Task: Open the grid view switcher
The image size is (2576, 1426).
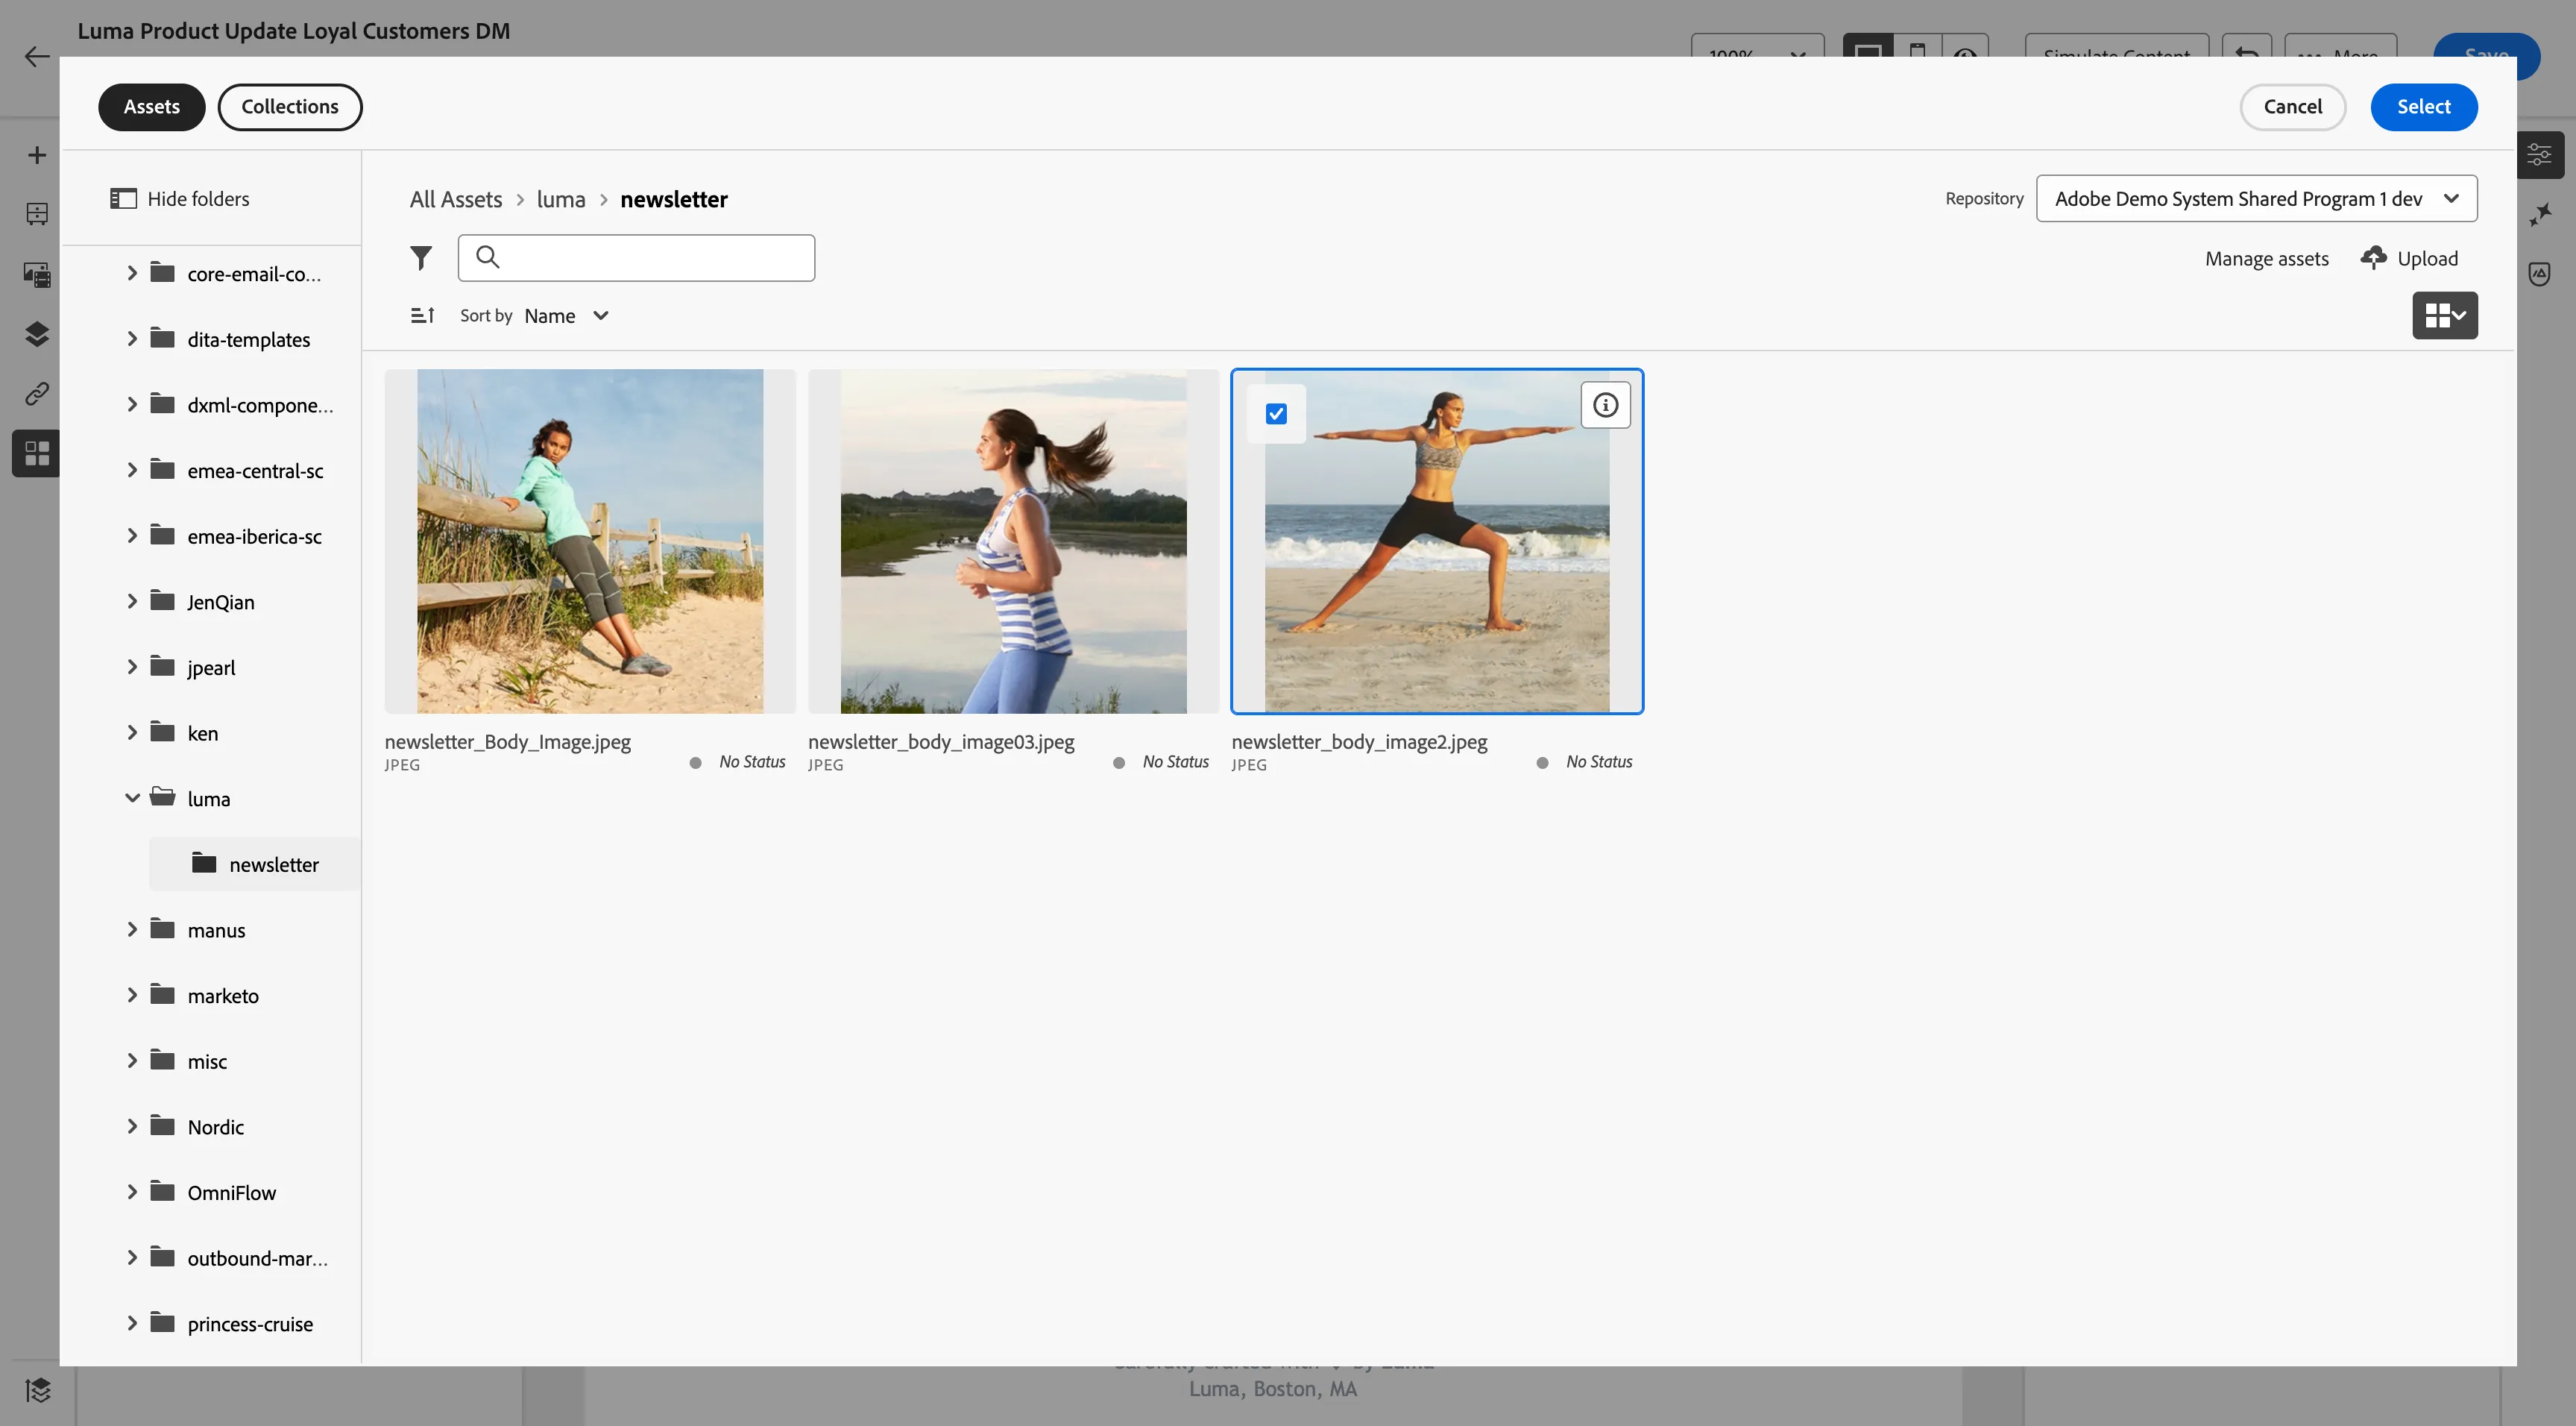Action: point(2445,316)
